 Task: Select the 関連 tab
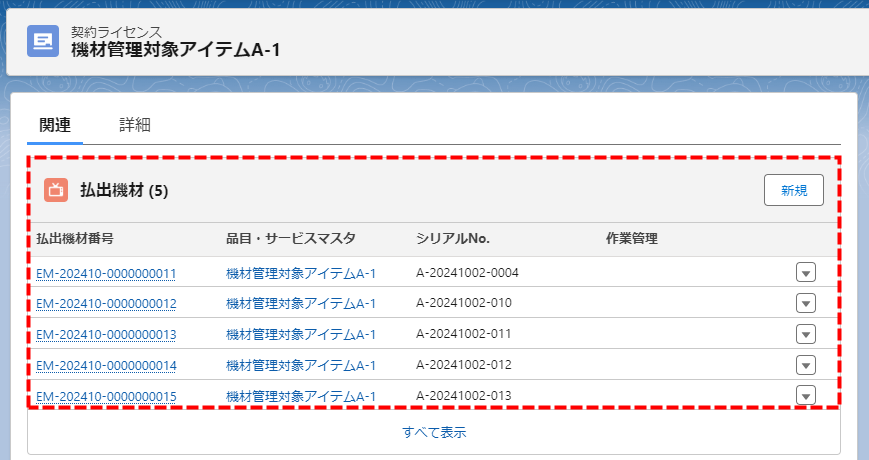[x=55, y=125]
